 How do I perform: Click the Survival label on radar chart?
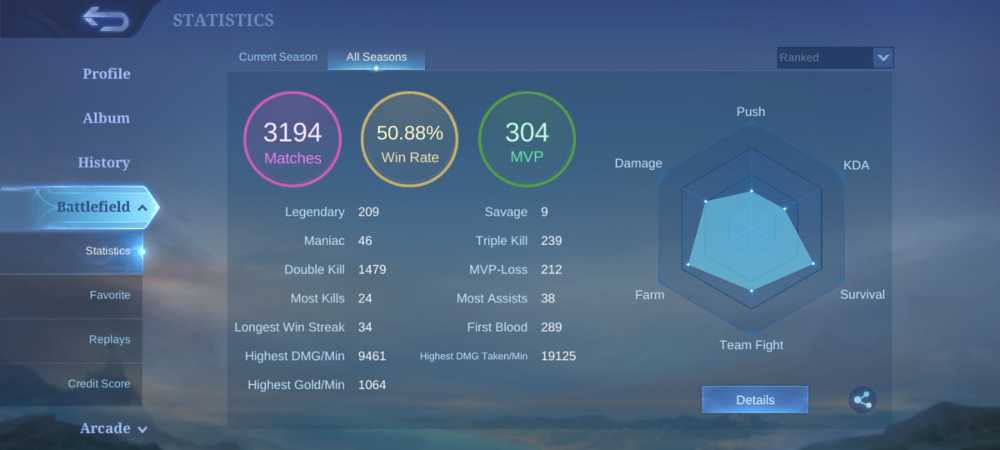tap(862, 294)
